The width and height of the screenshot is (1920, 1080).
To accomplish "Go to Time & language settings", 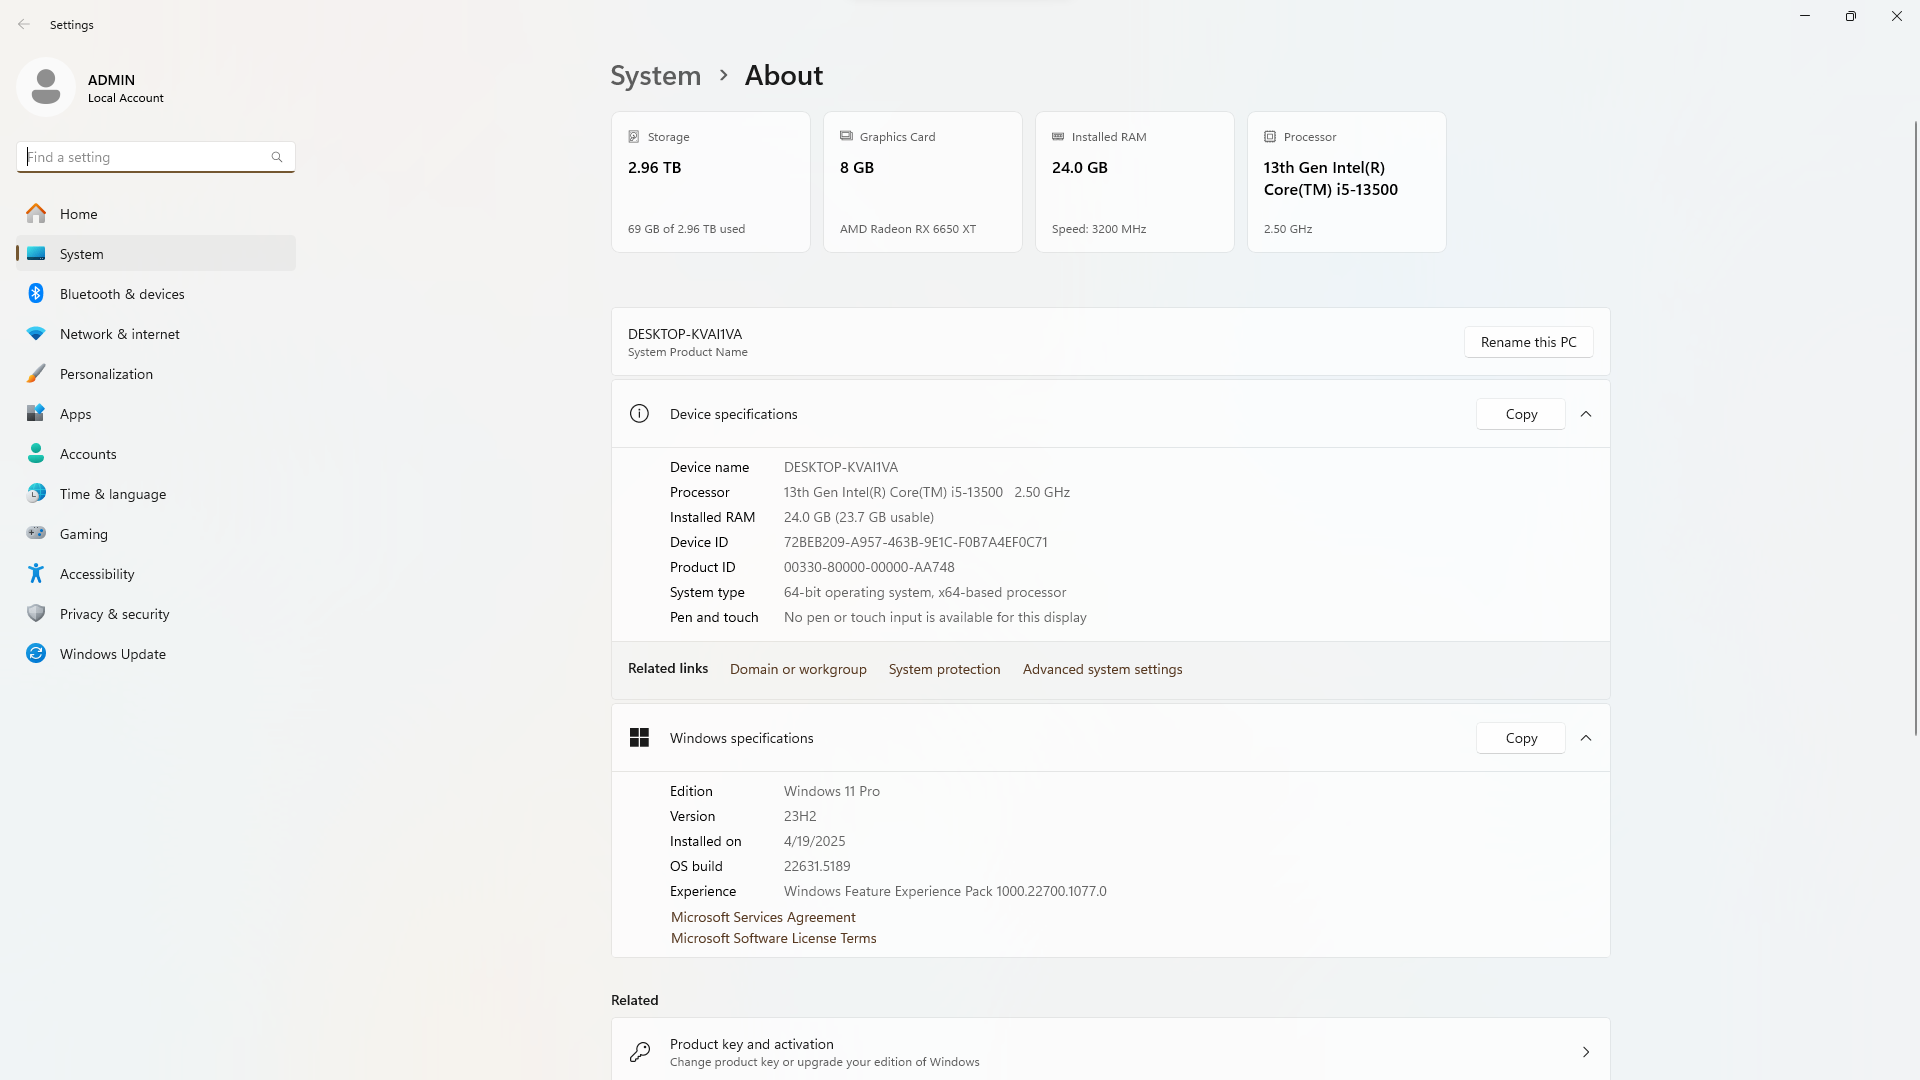I will (x=113, y=494).
